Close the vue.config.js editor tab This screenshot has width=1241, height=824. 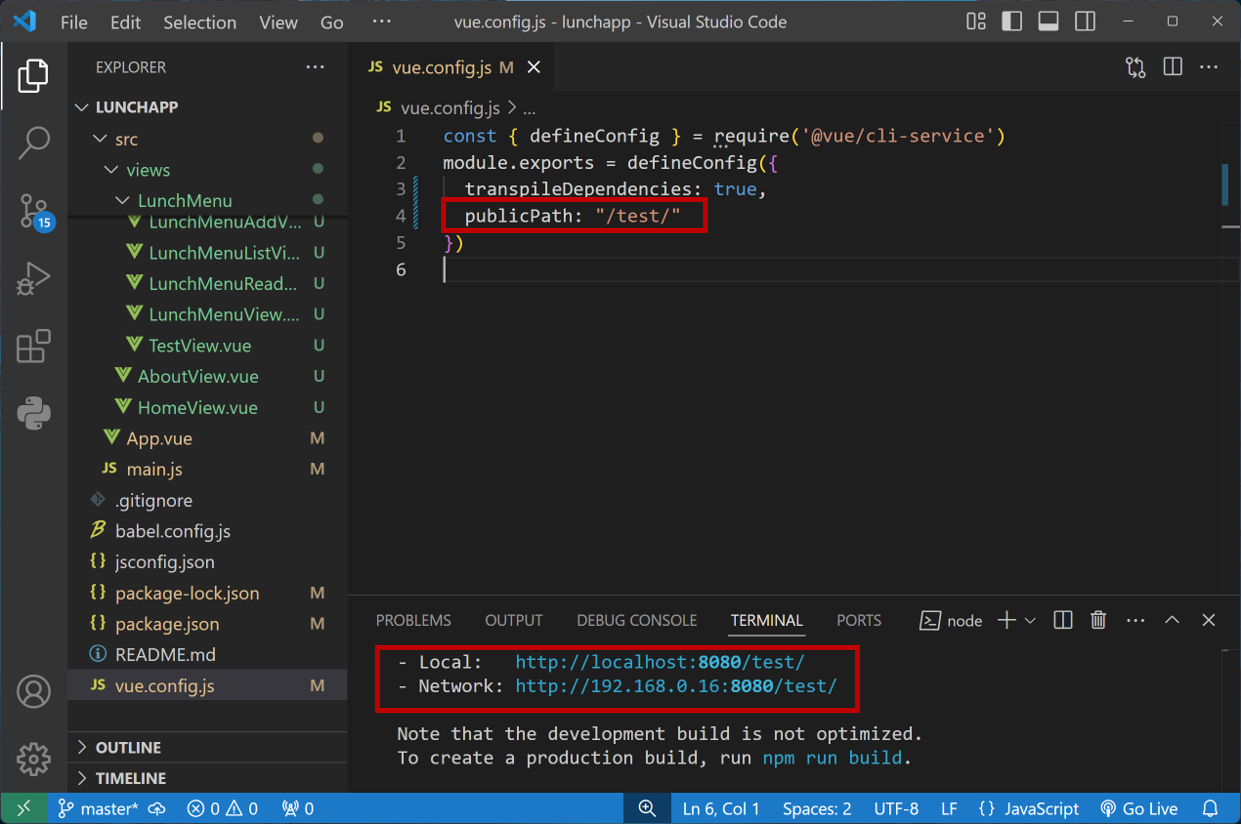pos(534,67)
